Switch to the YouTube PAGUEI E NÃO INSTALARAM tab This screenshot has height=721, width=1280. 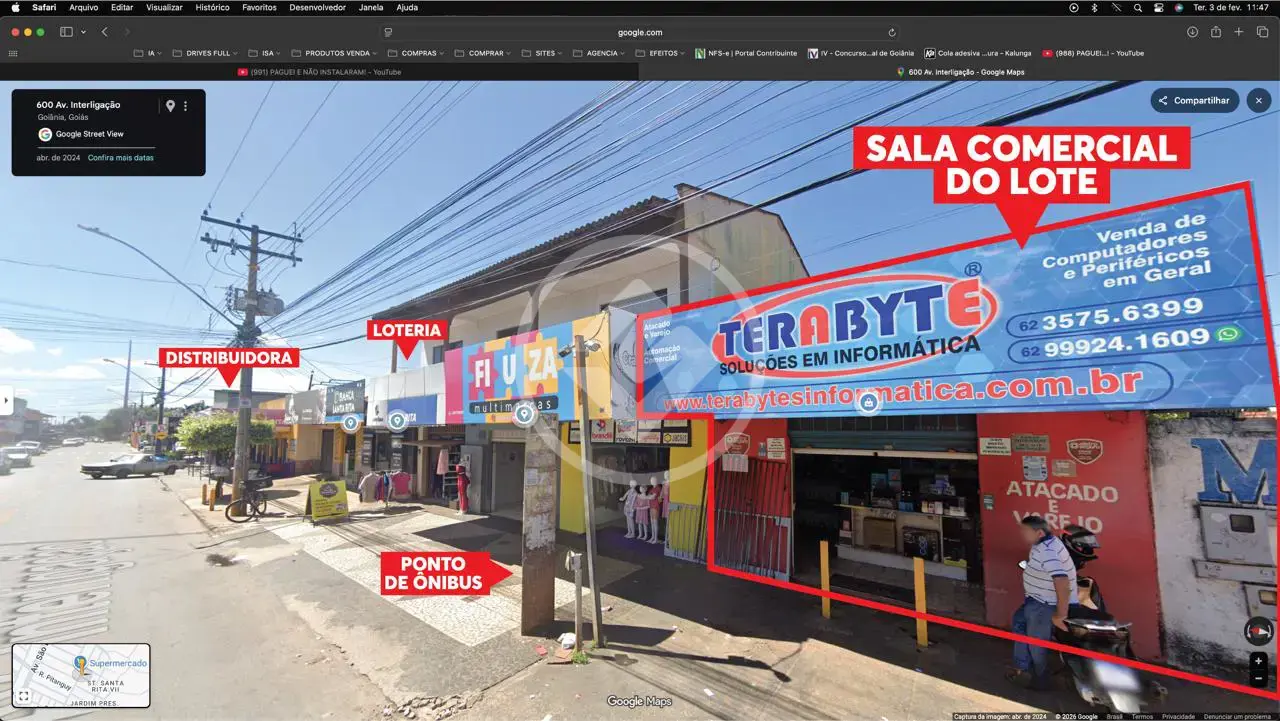319,72
